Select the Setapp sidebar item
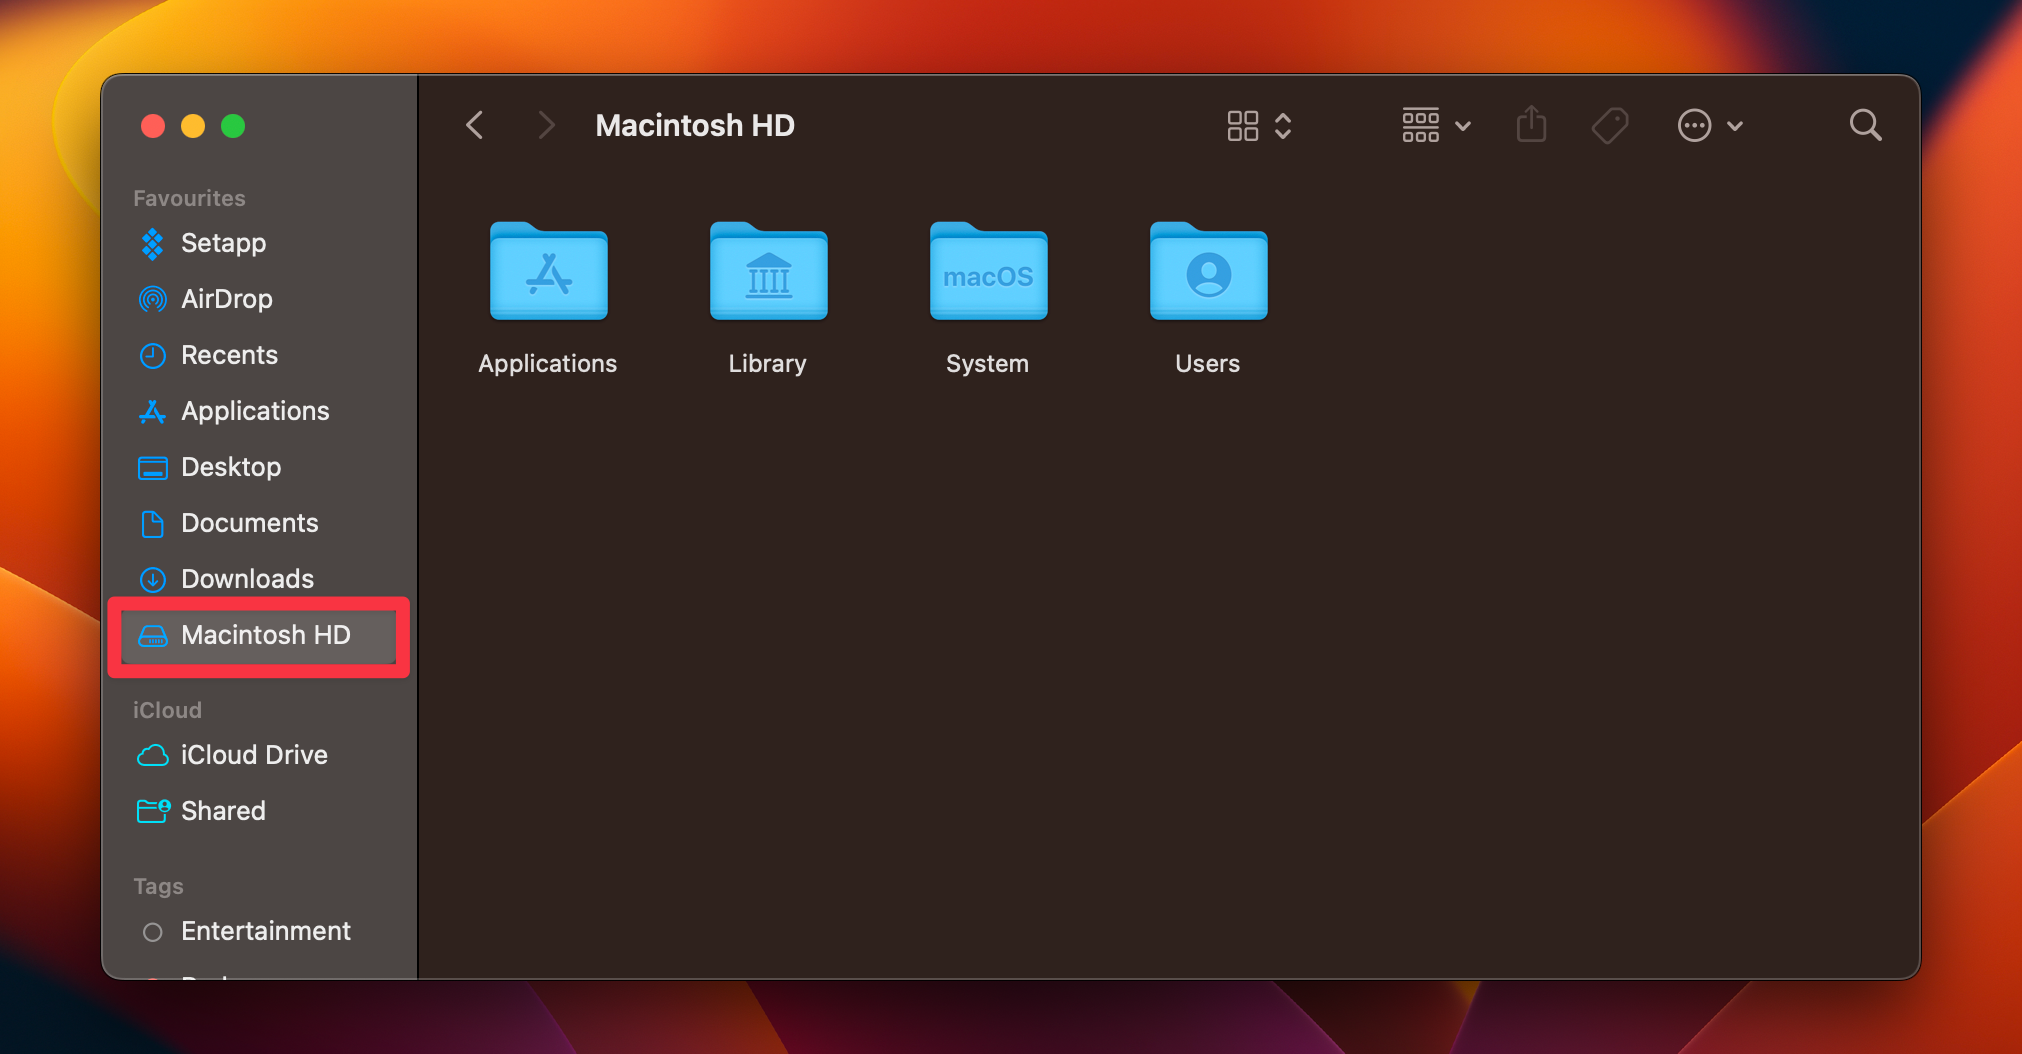 point(223,243)
